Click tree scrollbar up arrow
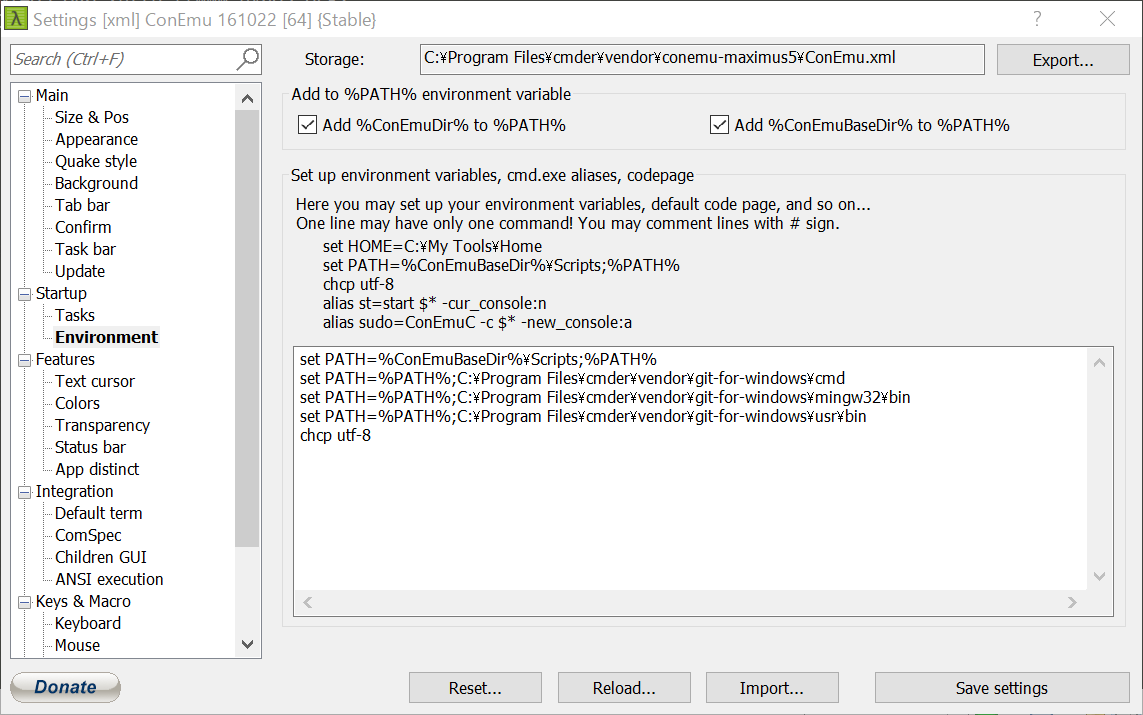 tap(247, 98)
